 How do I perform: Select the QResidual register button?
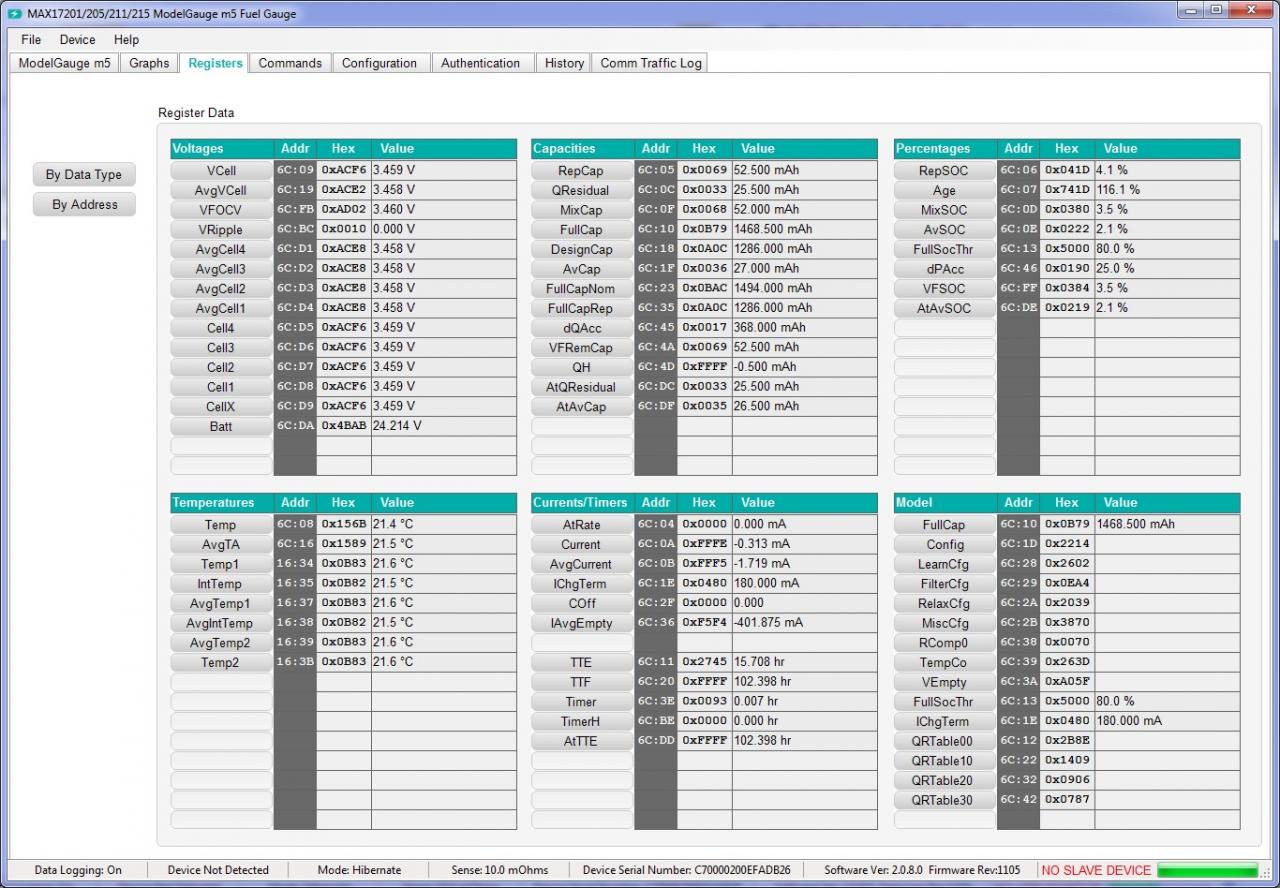coord(582,190)
